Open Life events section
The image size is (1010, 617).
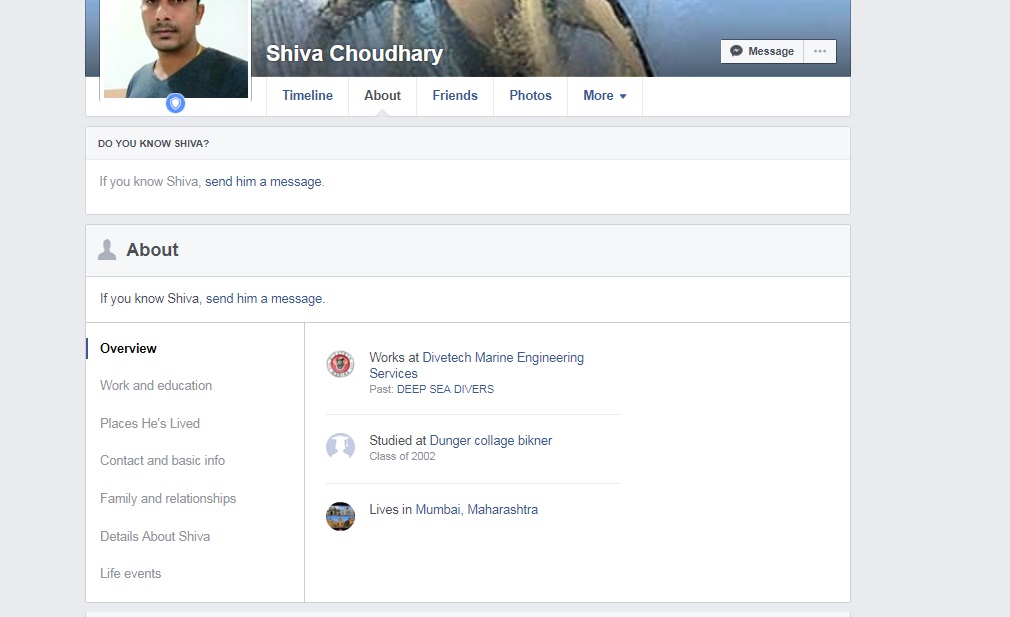131,573
